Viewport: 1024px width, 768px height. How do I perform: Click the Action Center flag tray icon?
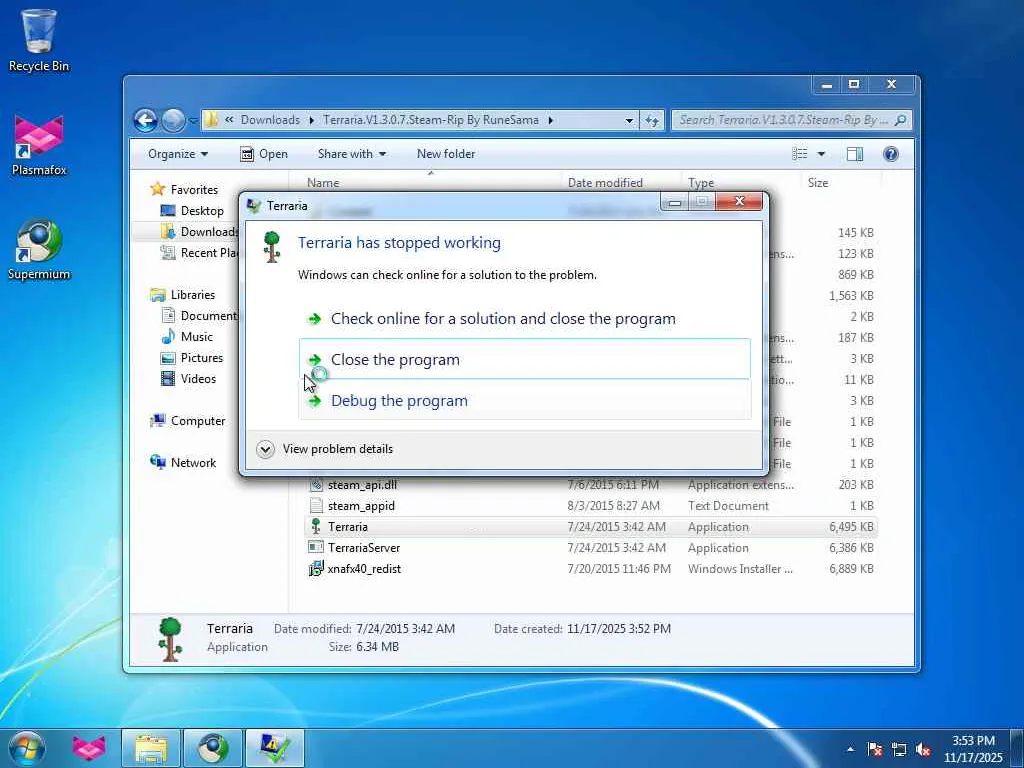(874, 749)
